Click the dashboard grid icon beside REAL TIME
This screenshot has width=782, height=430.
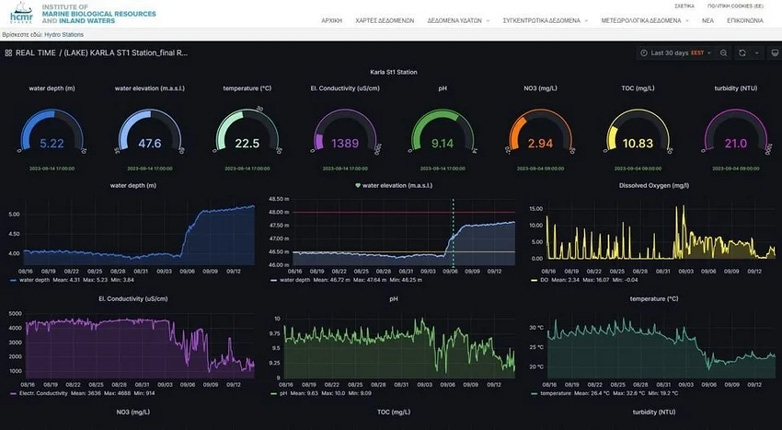9,52
